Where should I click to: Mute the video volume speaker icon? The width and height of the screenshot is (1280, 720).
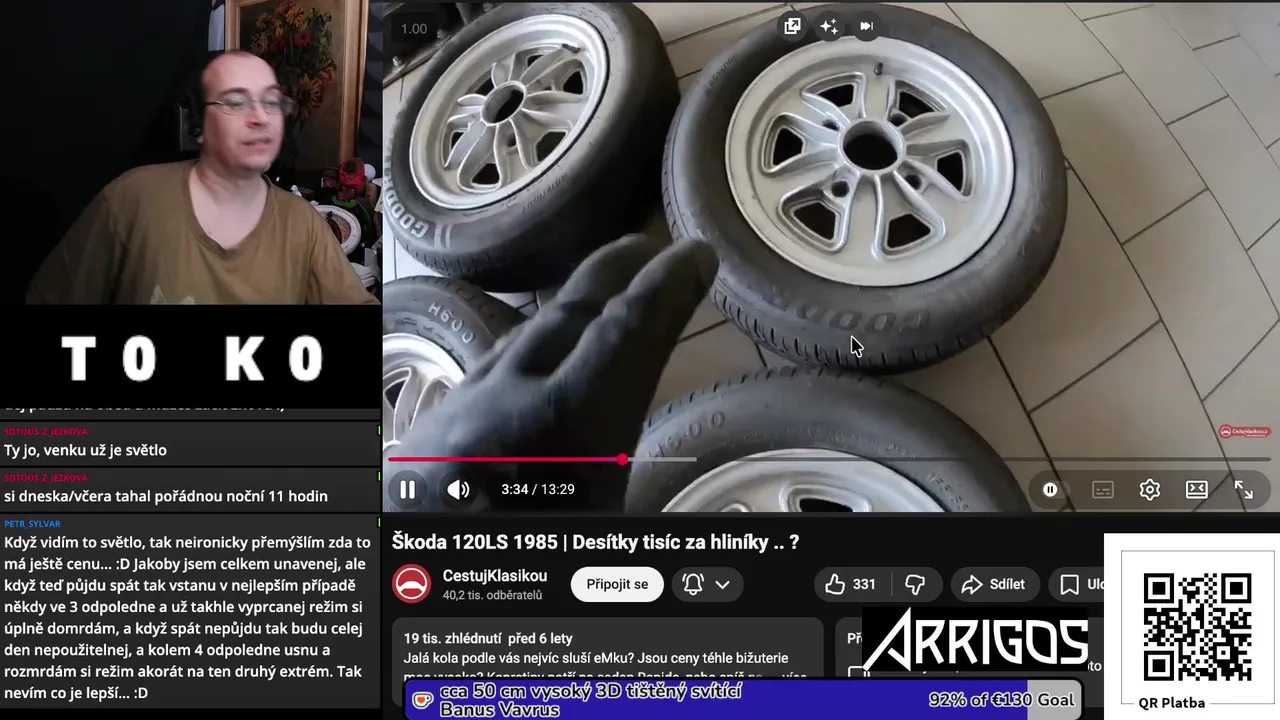pos(458,489)
